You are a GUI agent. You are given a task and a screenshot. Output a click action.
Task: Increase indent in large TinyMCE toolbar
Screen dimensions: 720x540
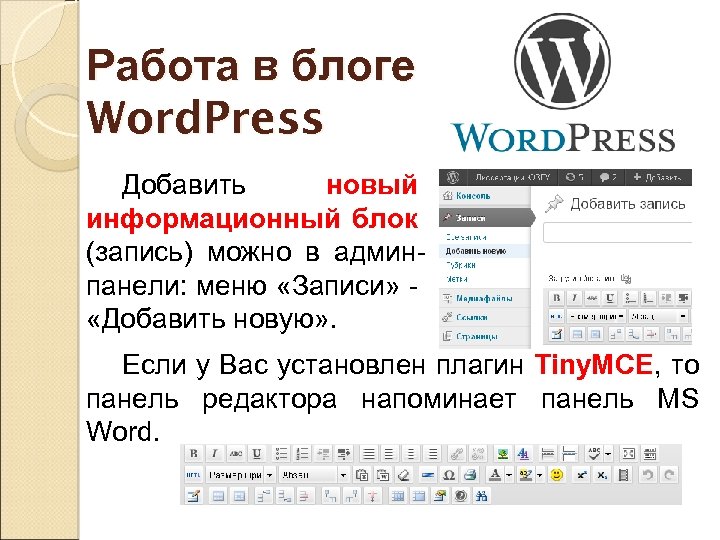tap(344, 454)
